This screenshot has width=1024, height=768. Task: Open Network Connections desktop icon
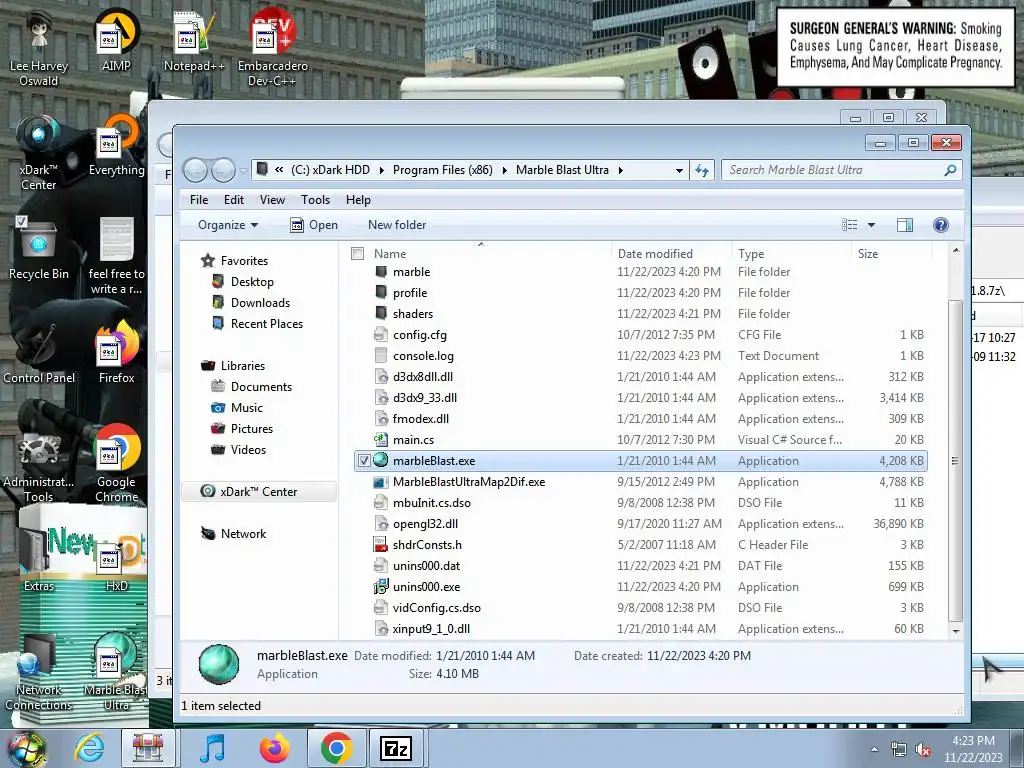[x=39, y=673]
